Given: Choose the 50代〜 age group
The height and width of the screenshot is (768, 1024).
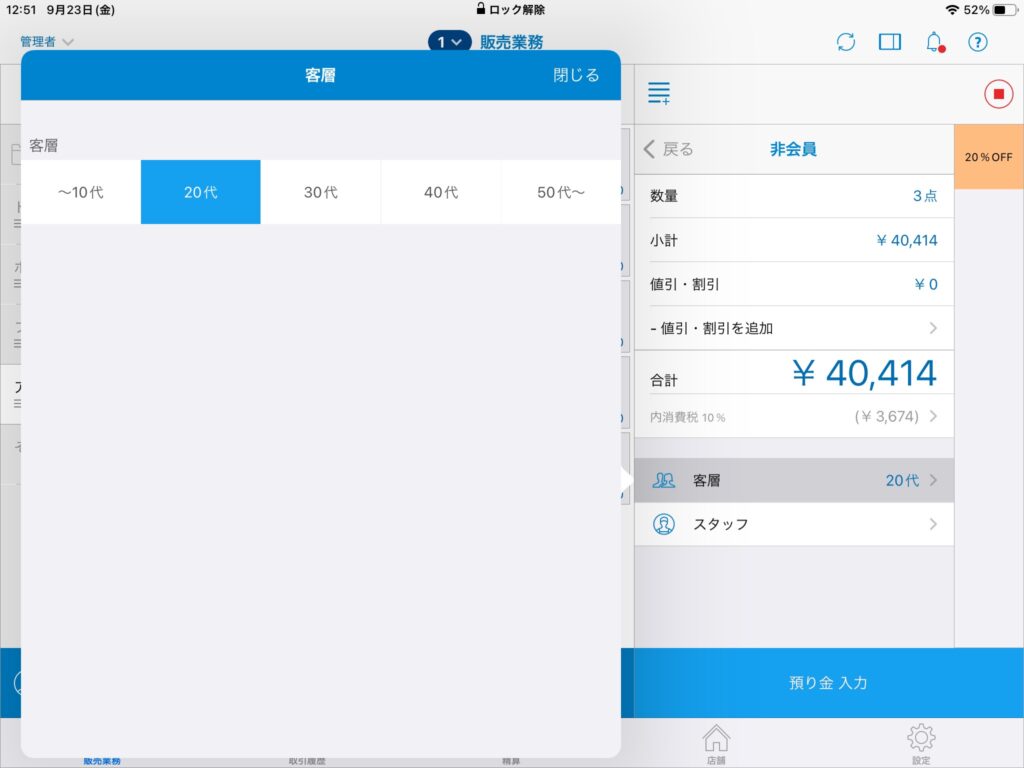Looking at the screenshot, I should [560, 192].
